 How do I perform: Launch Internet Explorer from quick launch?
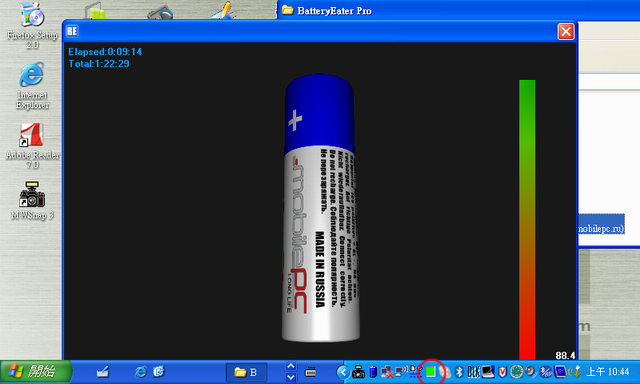pyautogui.click(x=141, y=372)
